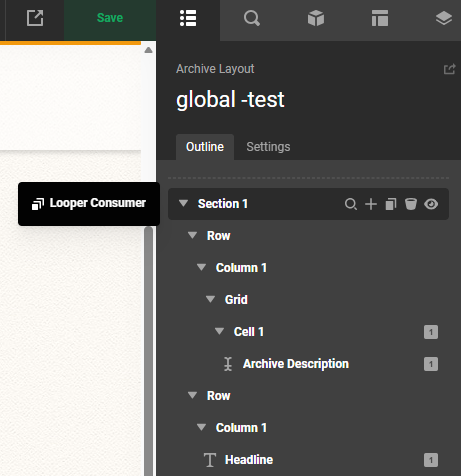Switch to the Settings tab
Screen dimensions: 461x476
click(x=268, y=147)
